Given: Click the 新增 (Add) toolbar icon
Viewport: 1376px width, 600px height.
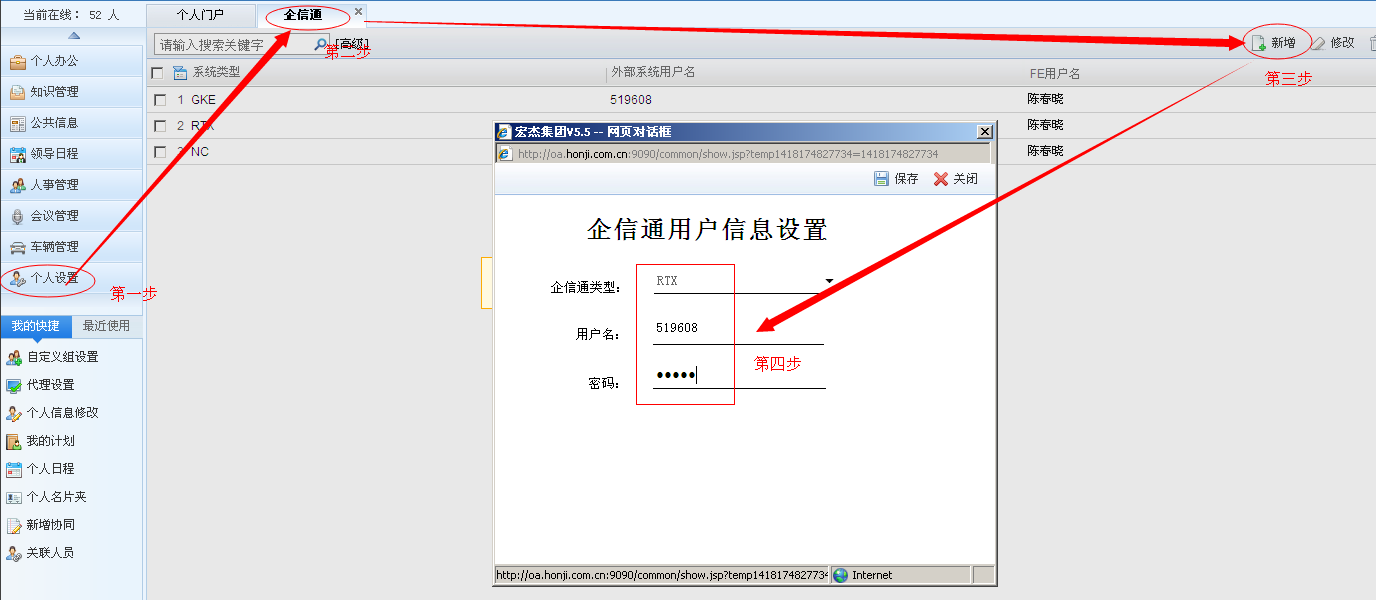Looking at the screenshot, I should click(x=1258, y=43).
